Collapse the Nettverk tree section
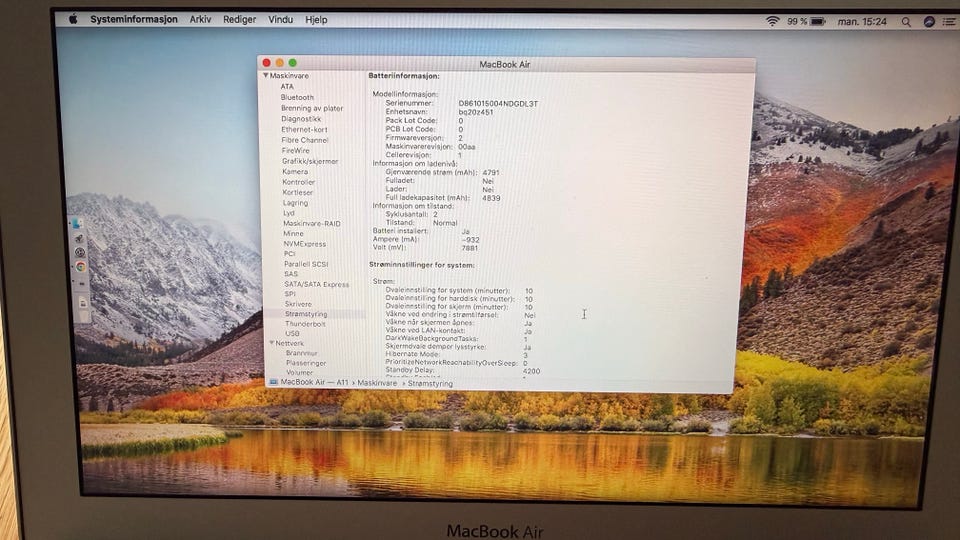The image size is (960, 540). coord(272,343)
